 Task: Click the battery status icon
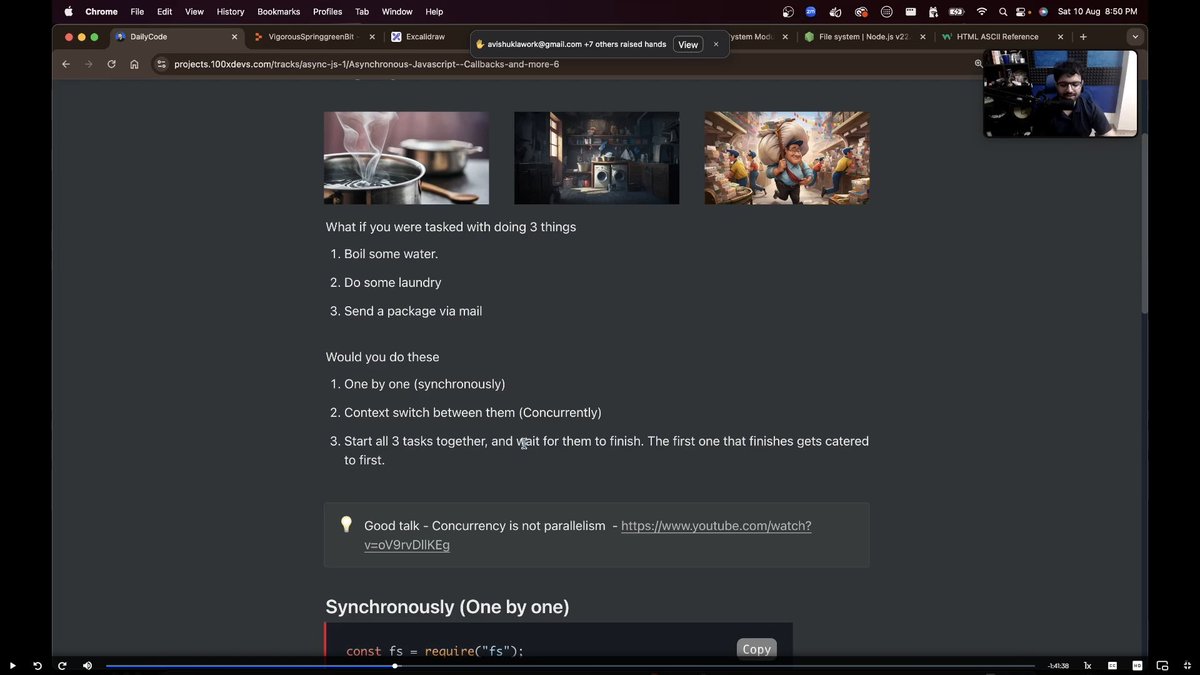tap(956, 12)
